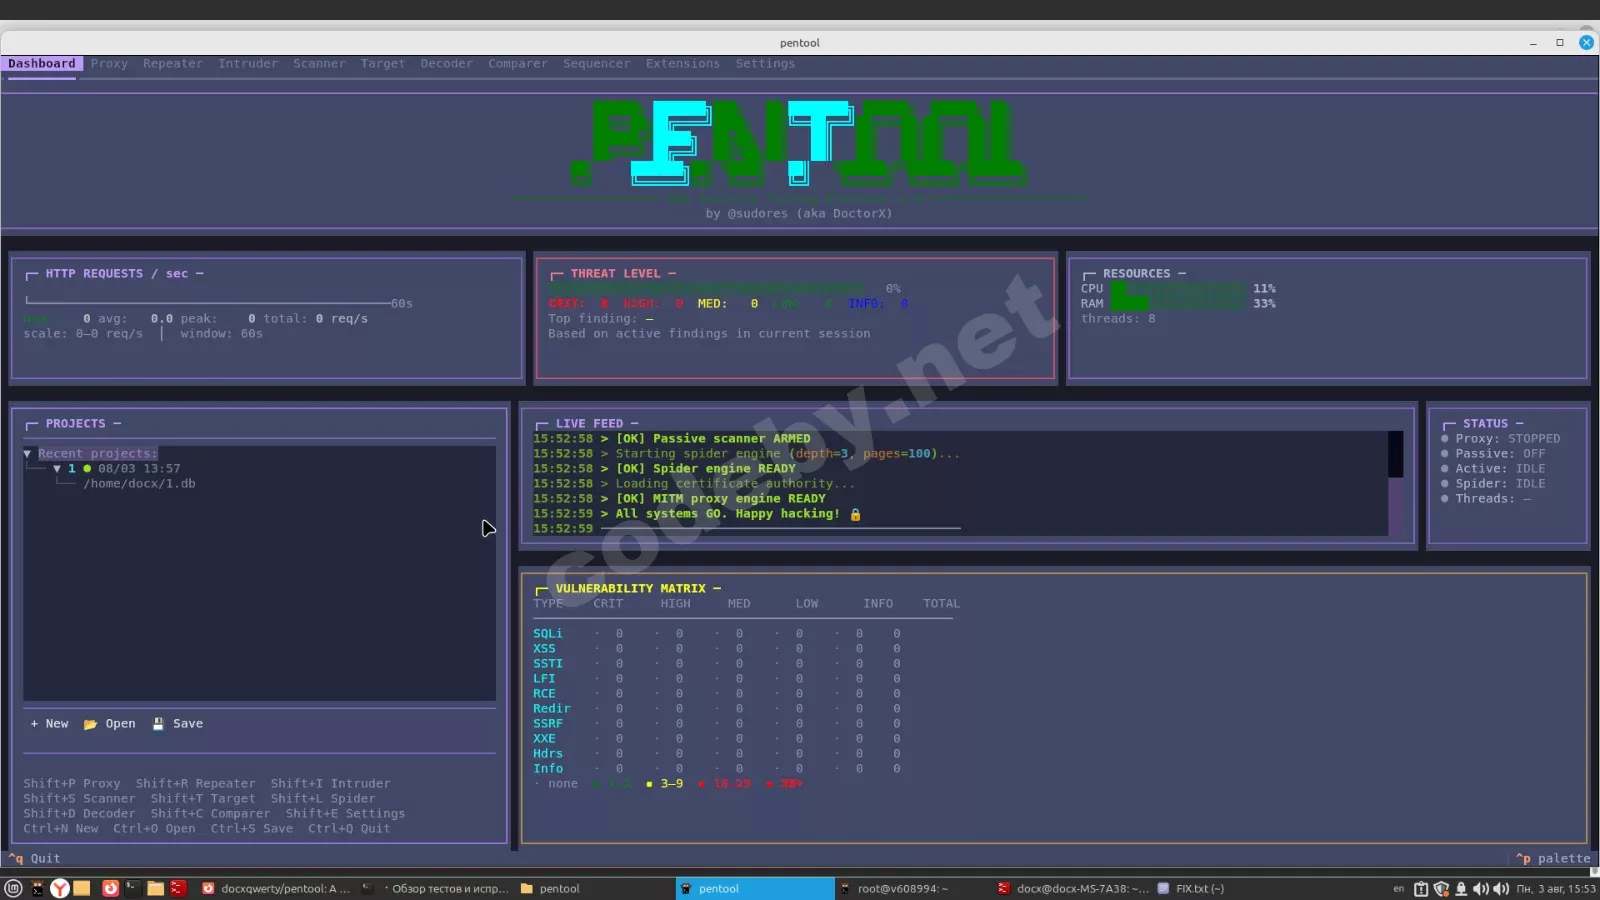Screen dimensions: 1600x900
Task: Collapse the Recent projects tree node
Action: tap(27, 454)
